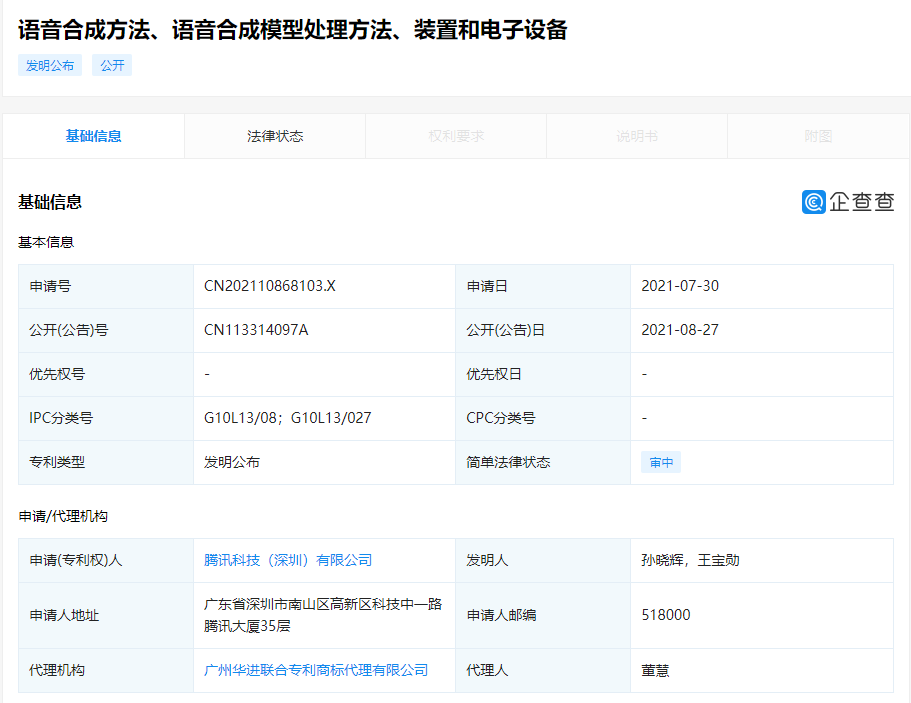The width and height of the screenshot is (911, 703).
Task: Open the 权利要求 tab
Action: pyautogui.click(x=456, y=136)
